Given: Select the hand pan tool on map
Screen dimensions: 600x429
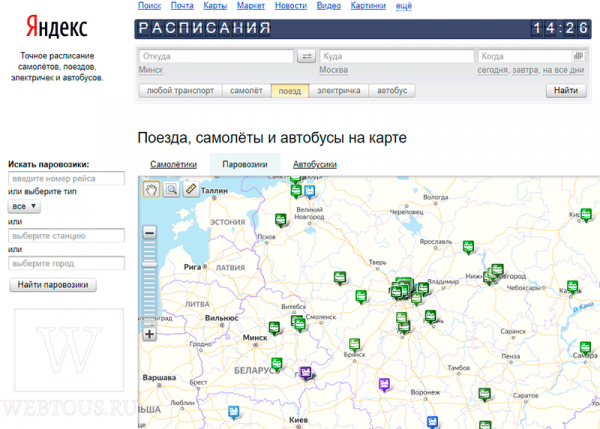Looking at the screenshot, I should point(151,189).
